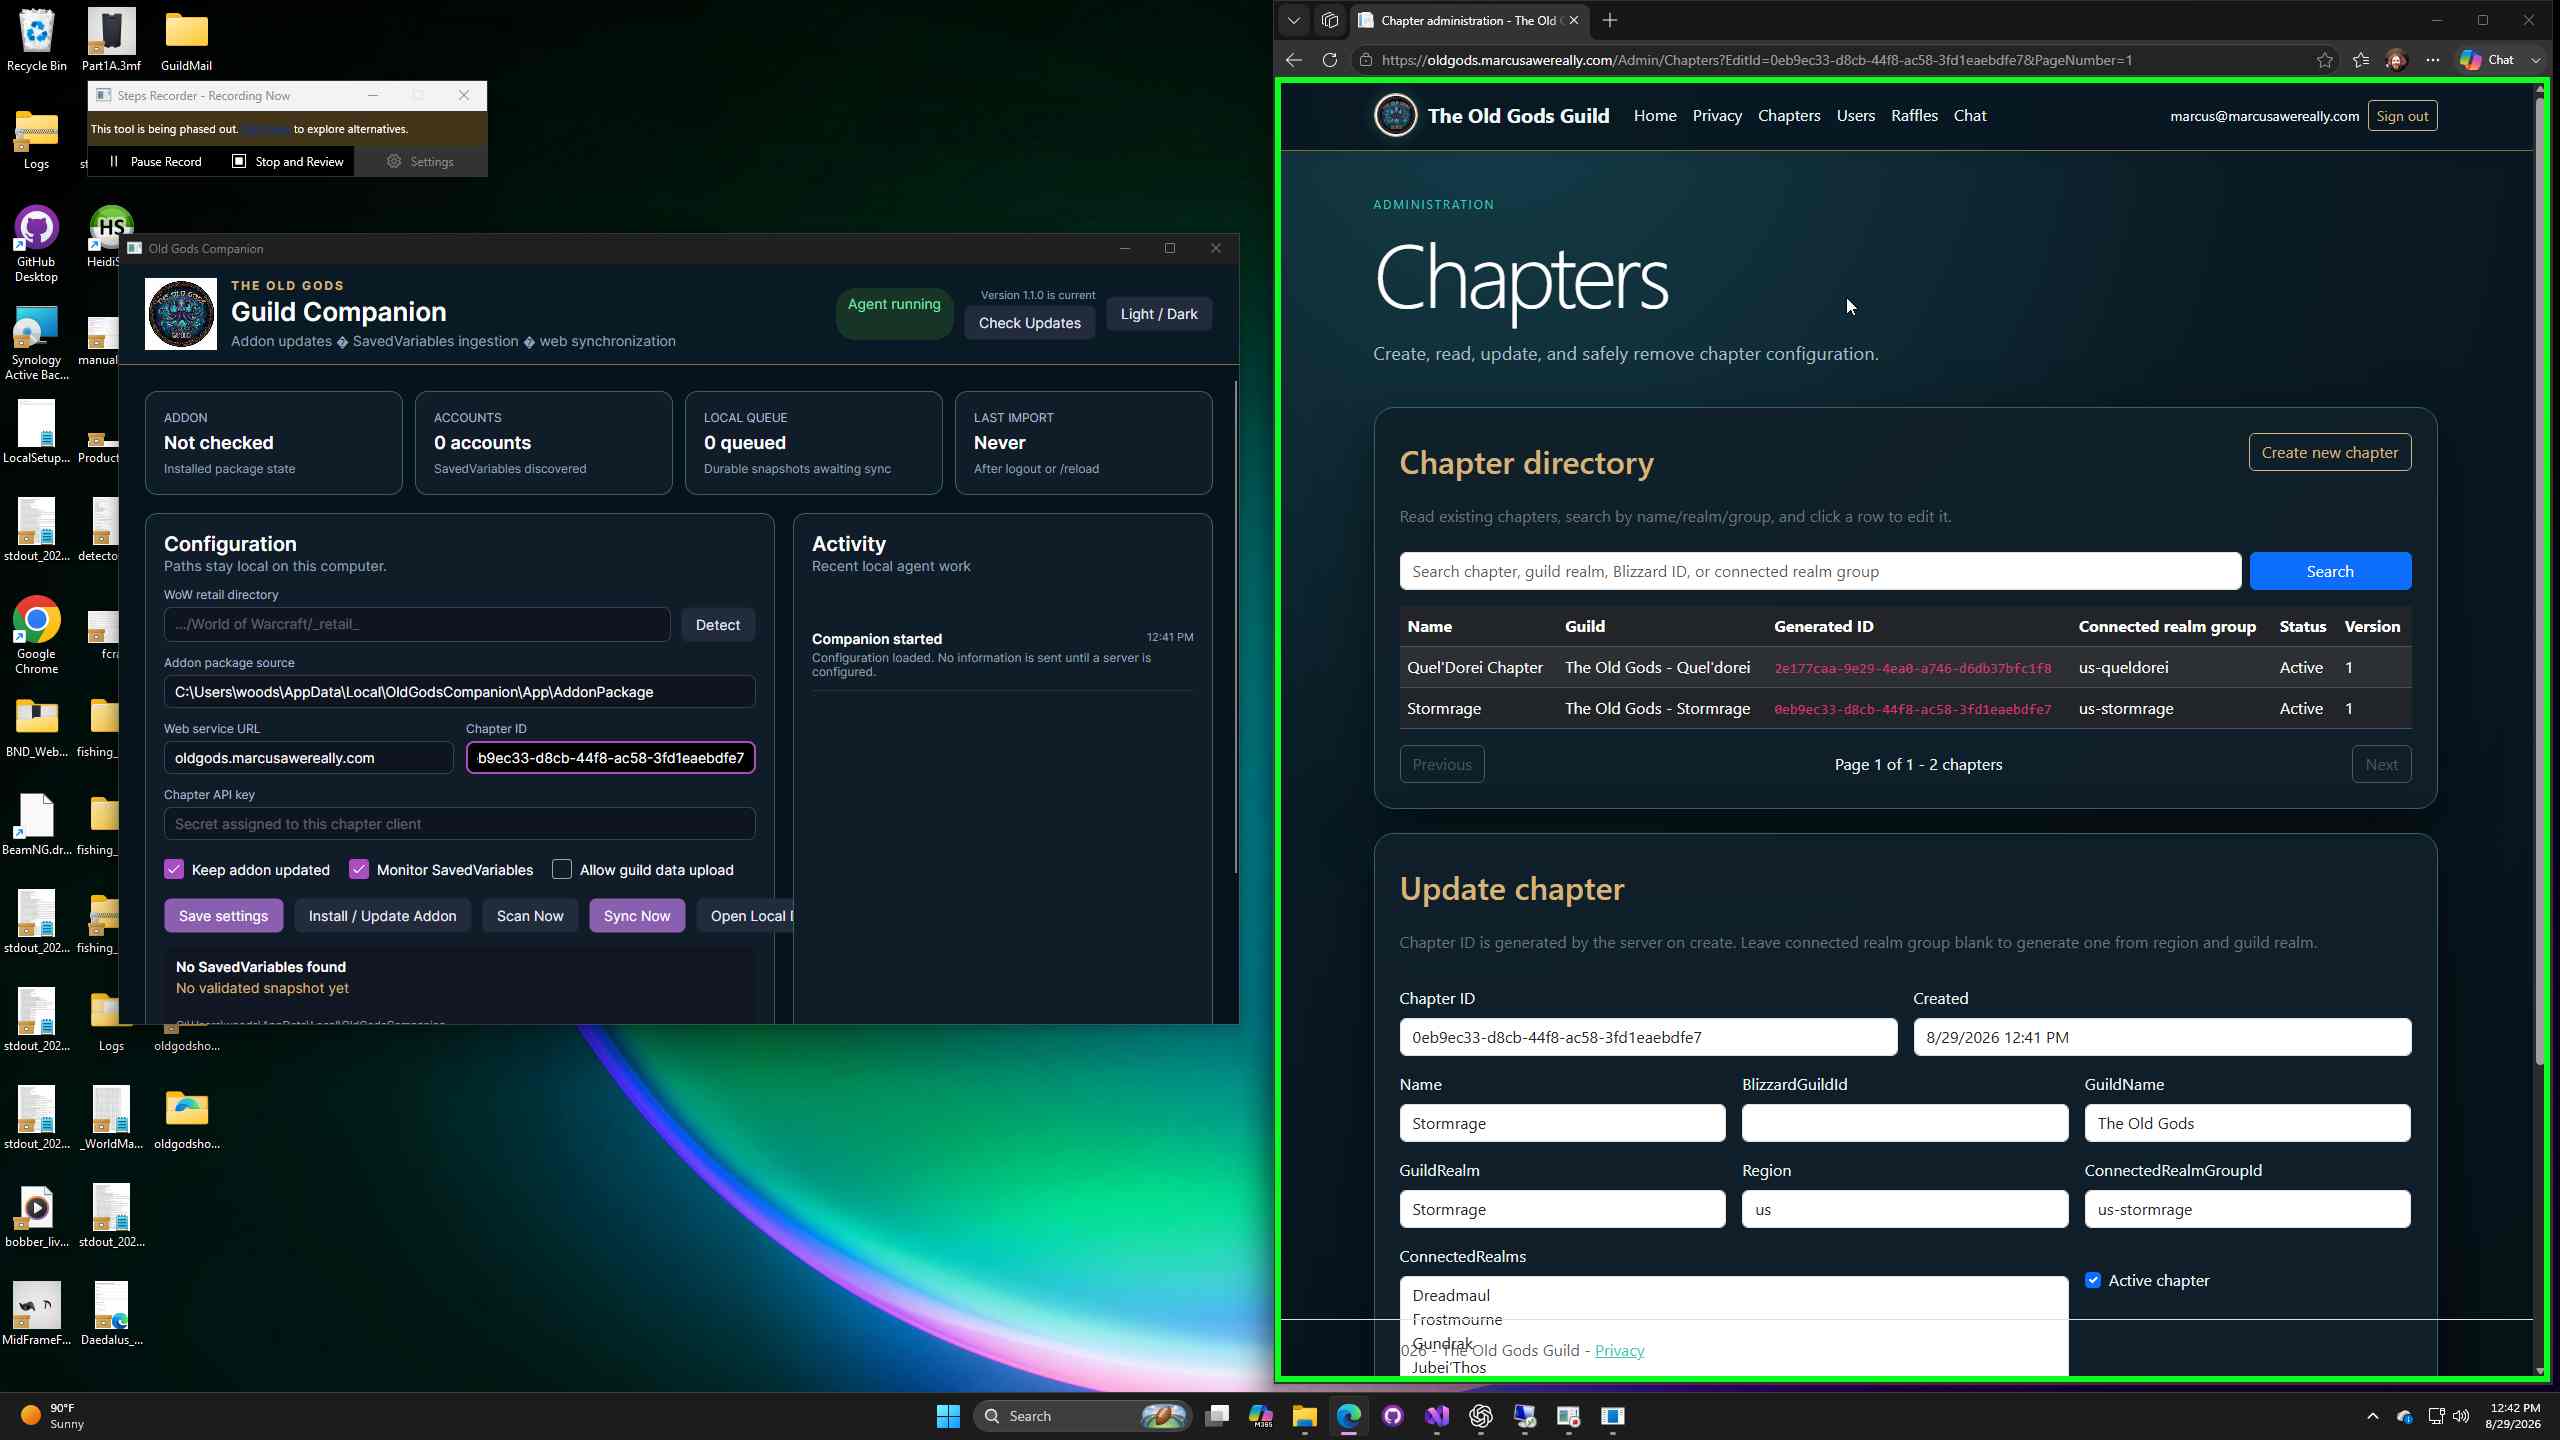Click chapter search input field

(1820, 571)
